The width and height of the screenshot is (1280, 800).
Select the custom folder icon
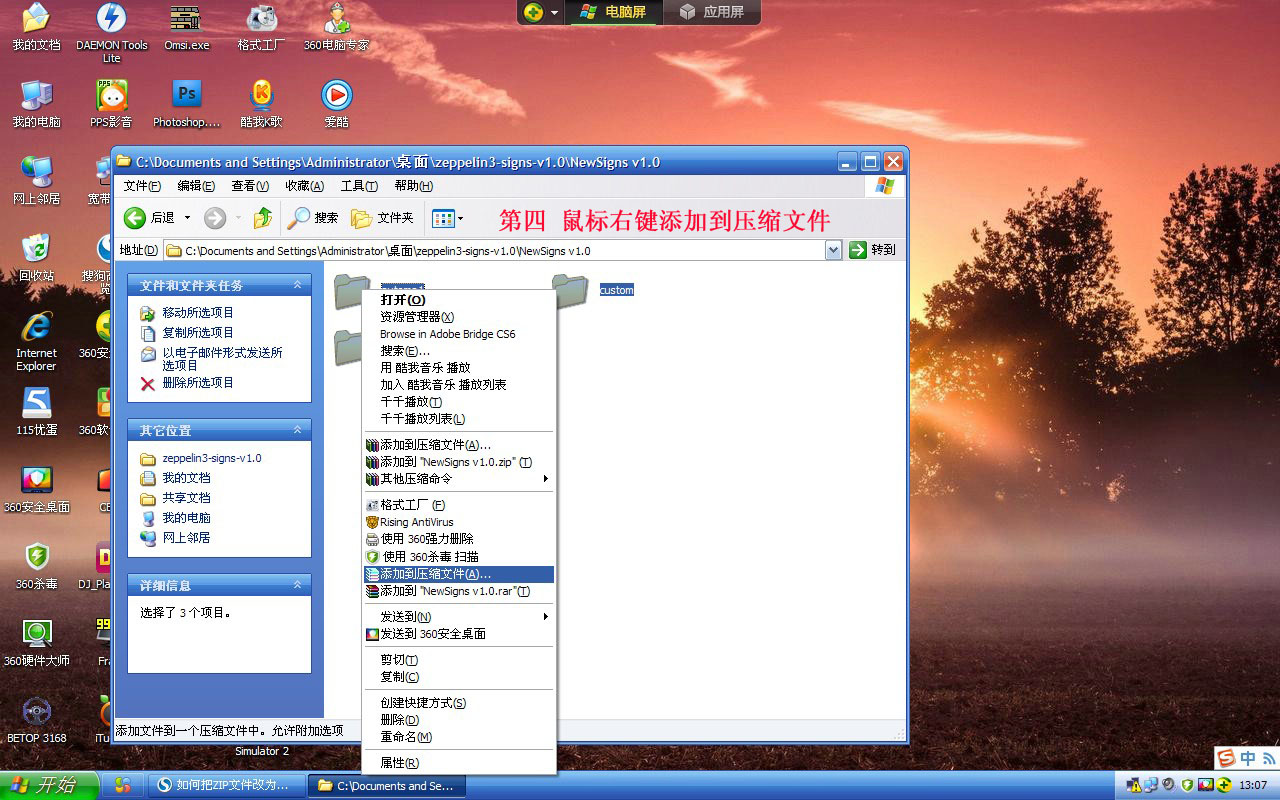570,290
